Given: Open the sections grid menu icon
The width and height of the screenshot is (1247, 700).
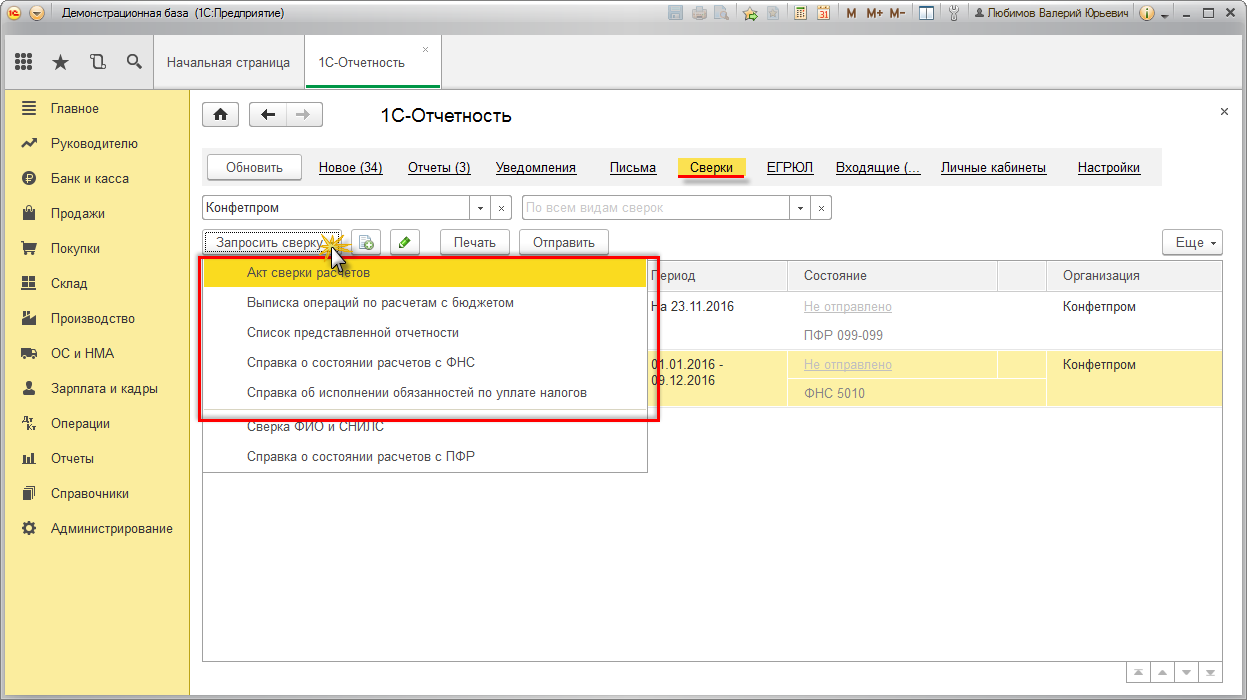Looking at the screenshot, I should [x=24, y=62].
